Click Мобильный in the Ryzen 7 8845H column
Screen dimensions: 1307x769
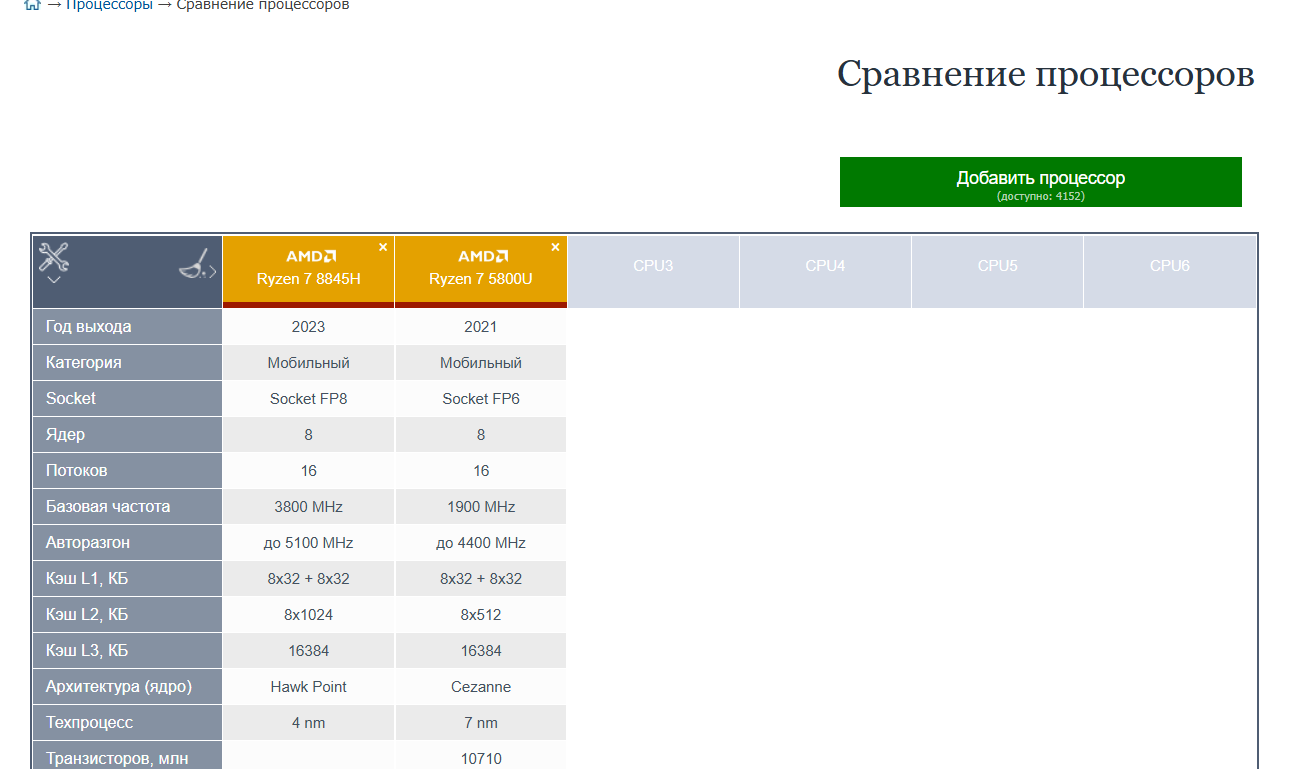pyautogui.click(x=309, y=363)
